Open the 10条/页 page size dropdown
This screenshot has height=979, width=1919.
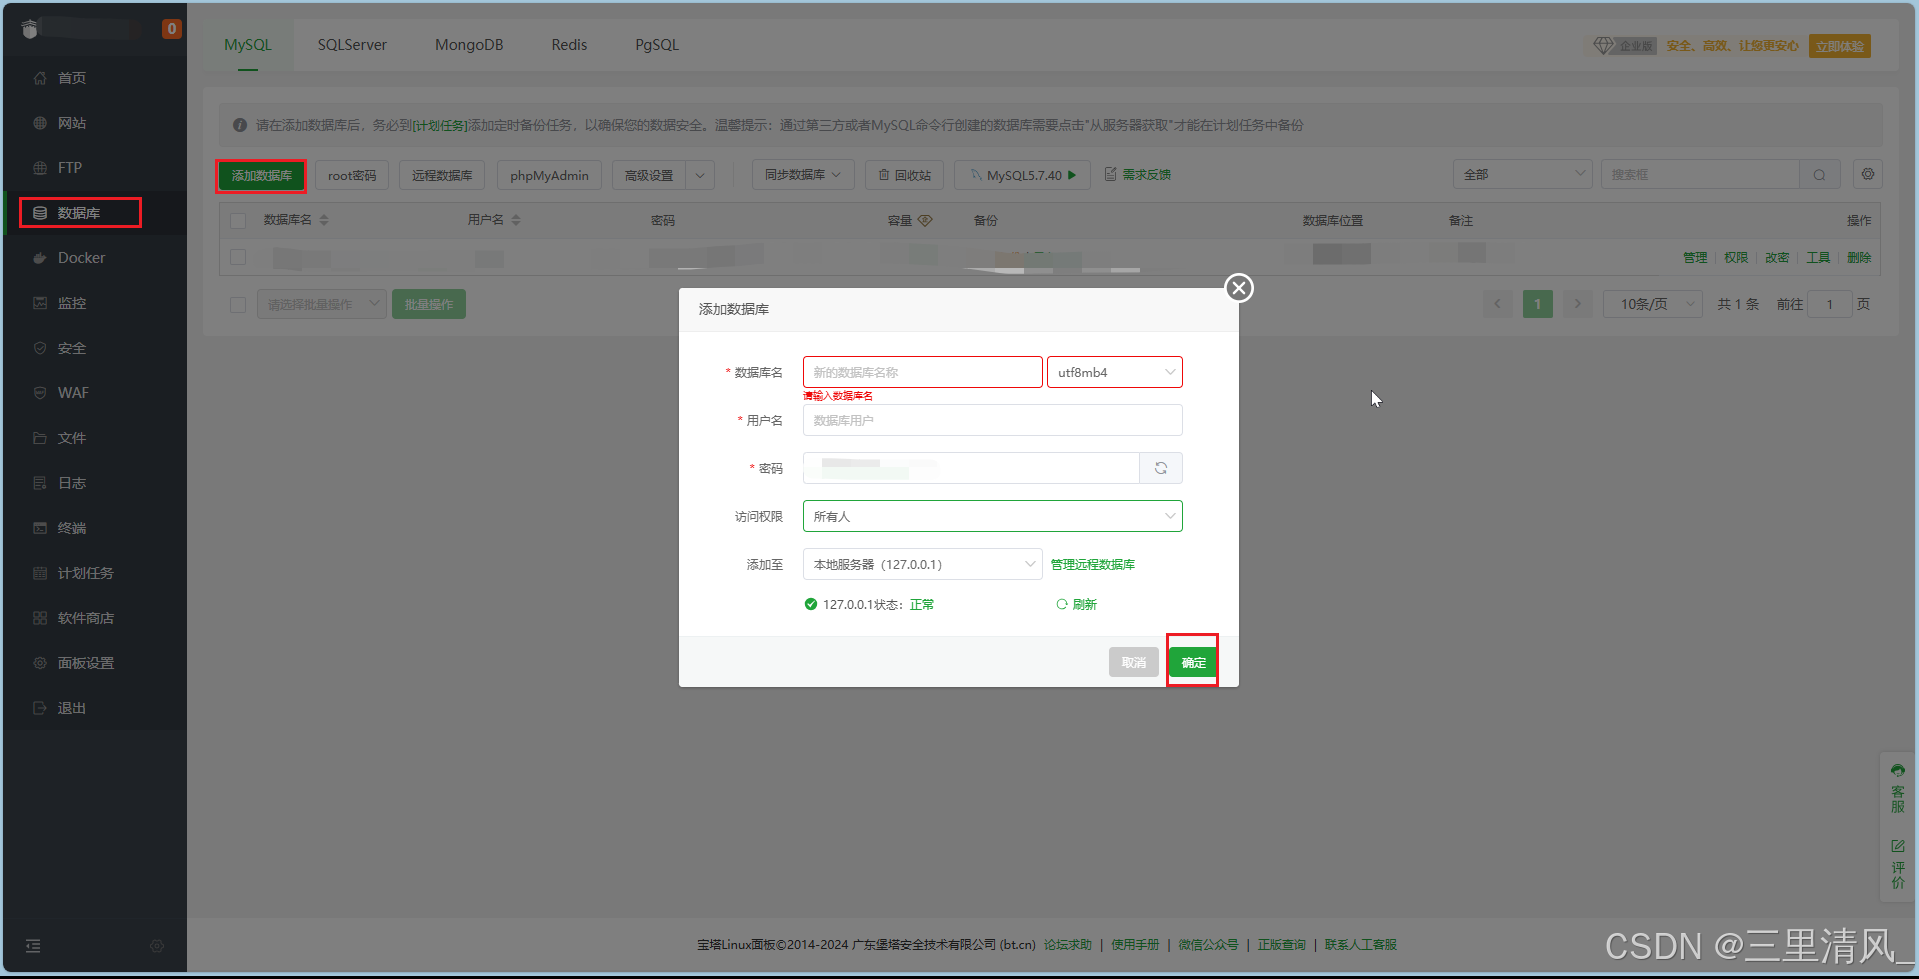(x=1653, y=304)
